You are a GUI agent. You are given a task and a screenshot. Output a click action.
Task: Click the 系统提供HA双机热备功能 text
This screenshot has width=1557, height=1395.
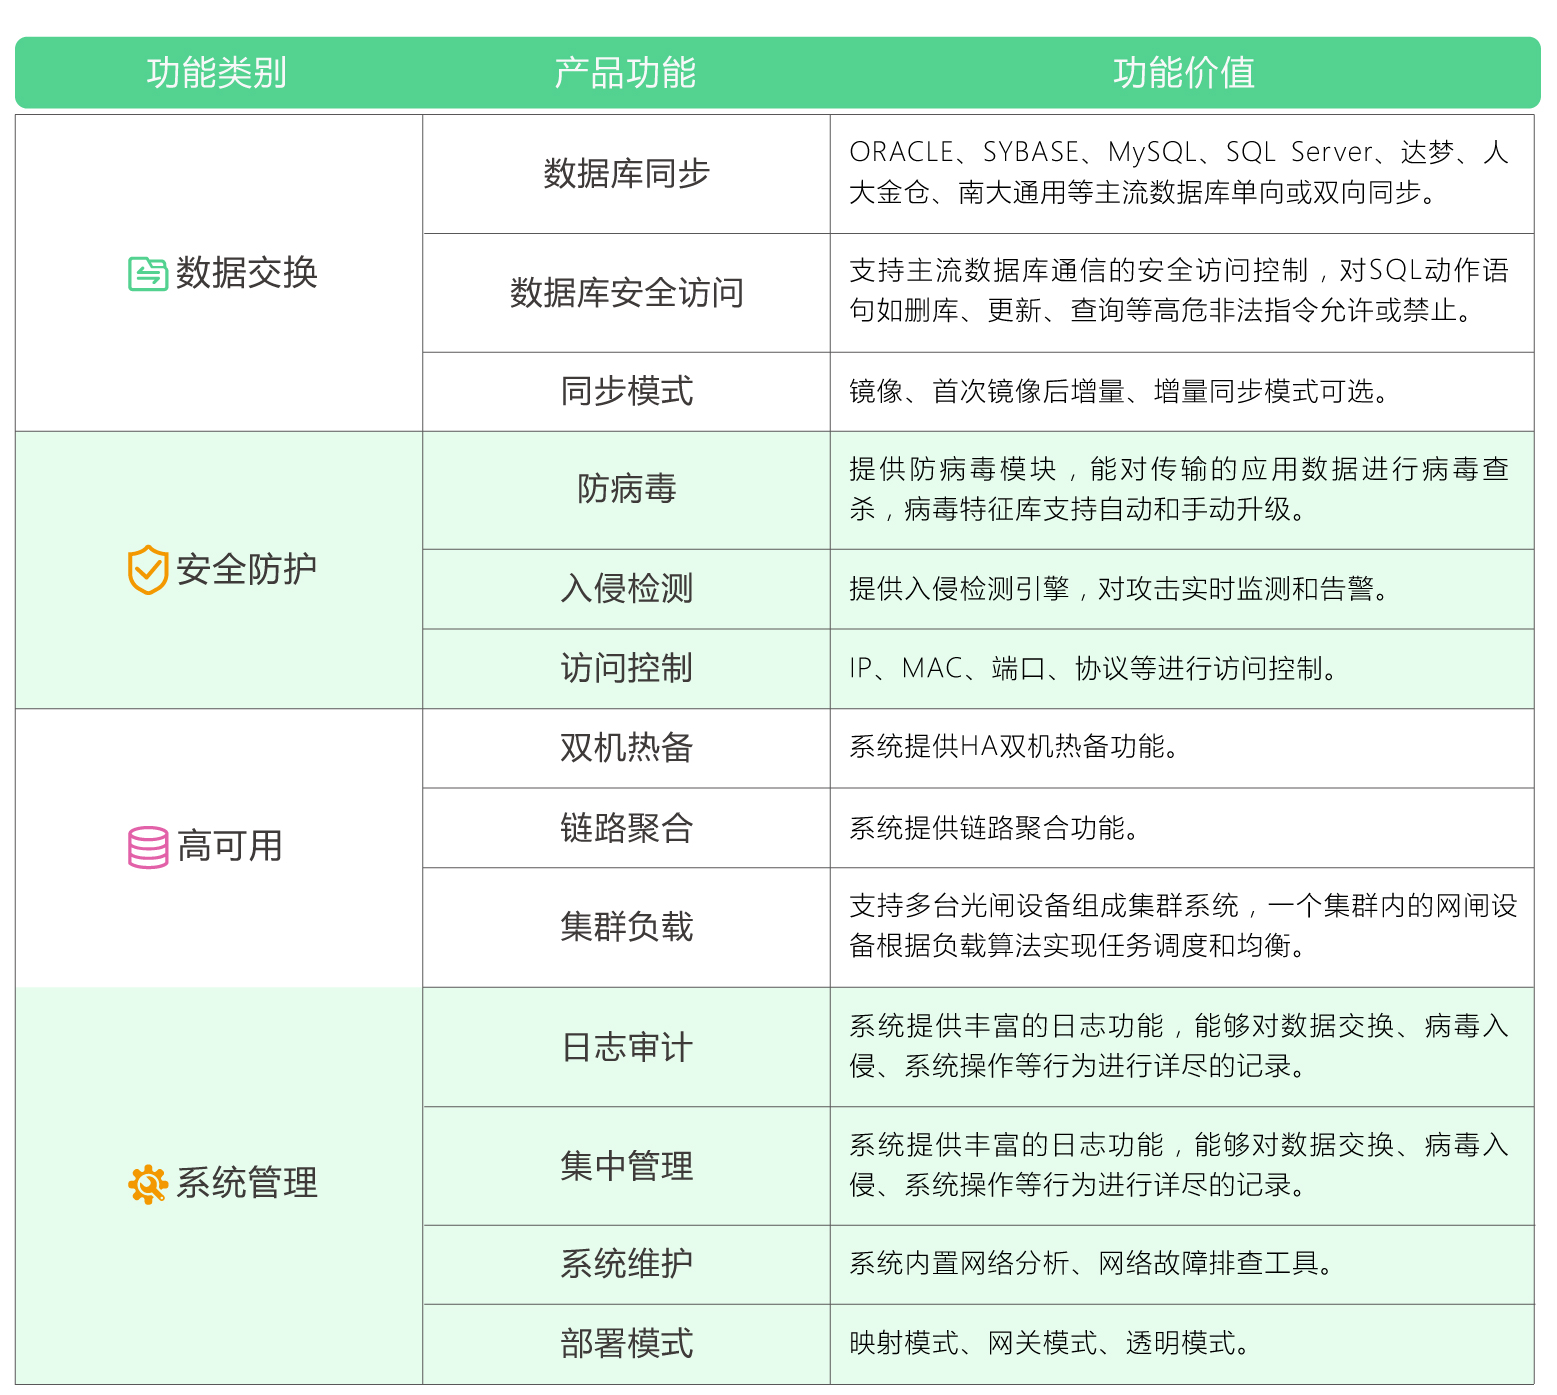(x=1014, y=746)
